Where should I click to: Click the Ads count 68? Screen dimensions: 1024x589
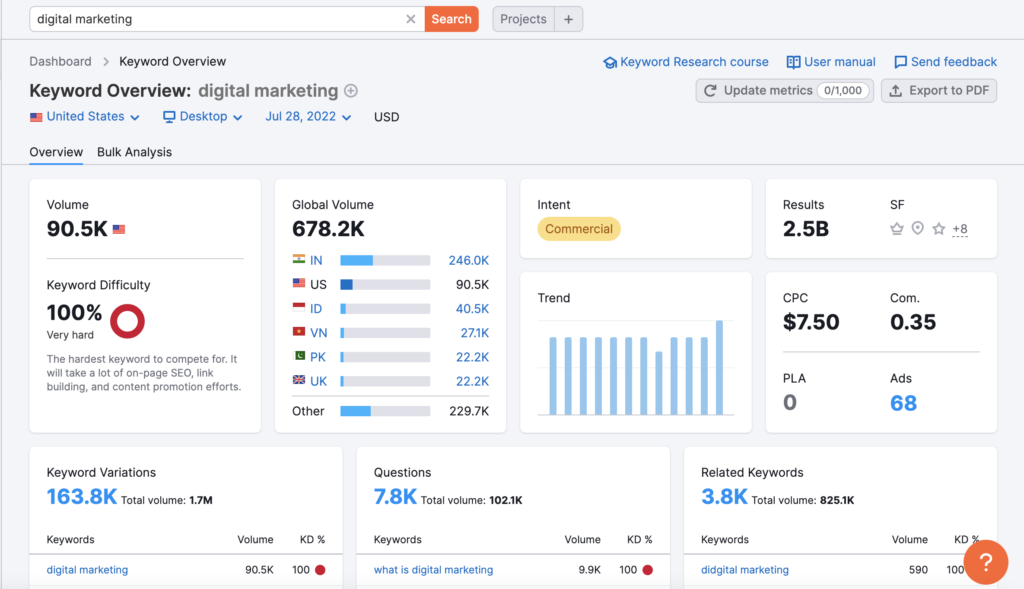[x=903, y=404]
